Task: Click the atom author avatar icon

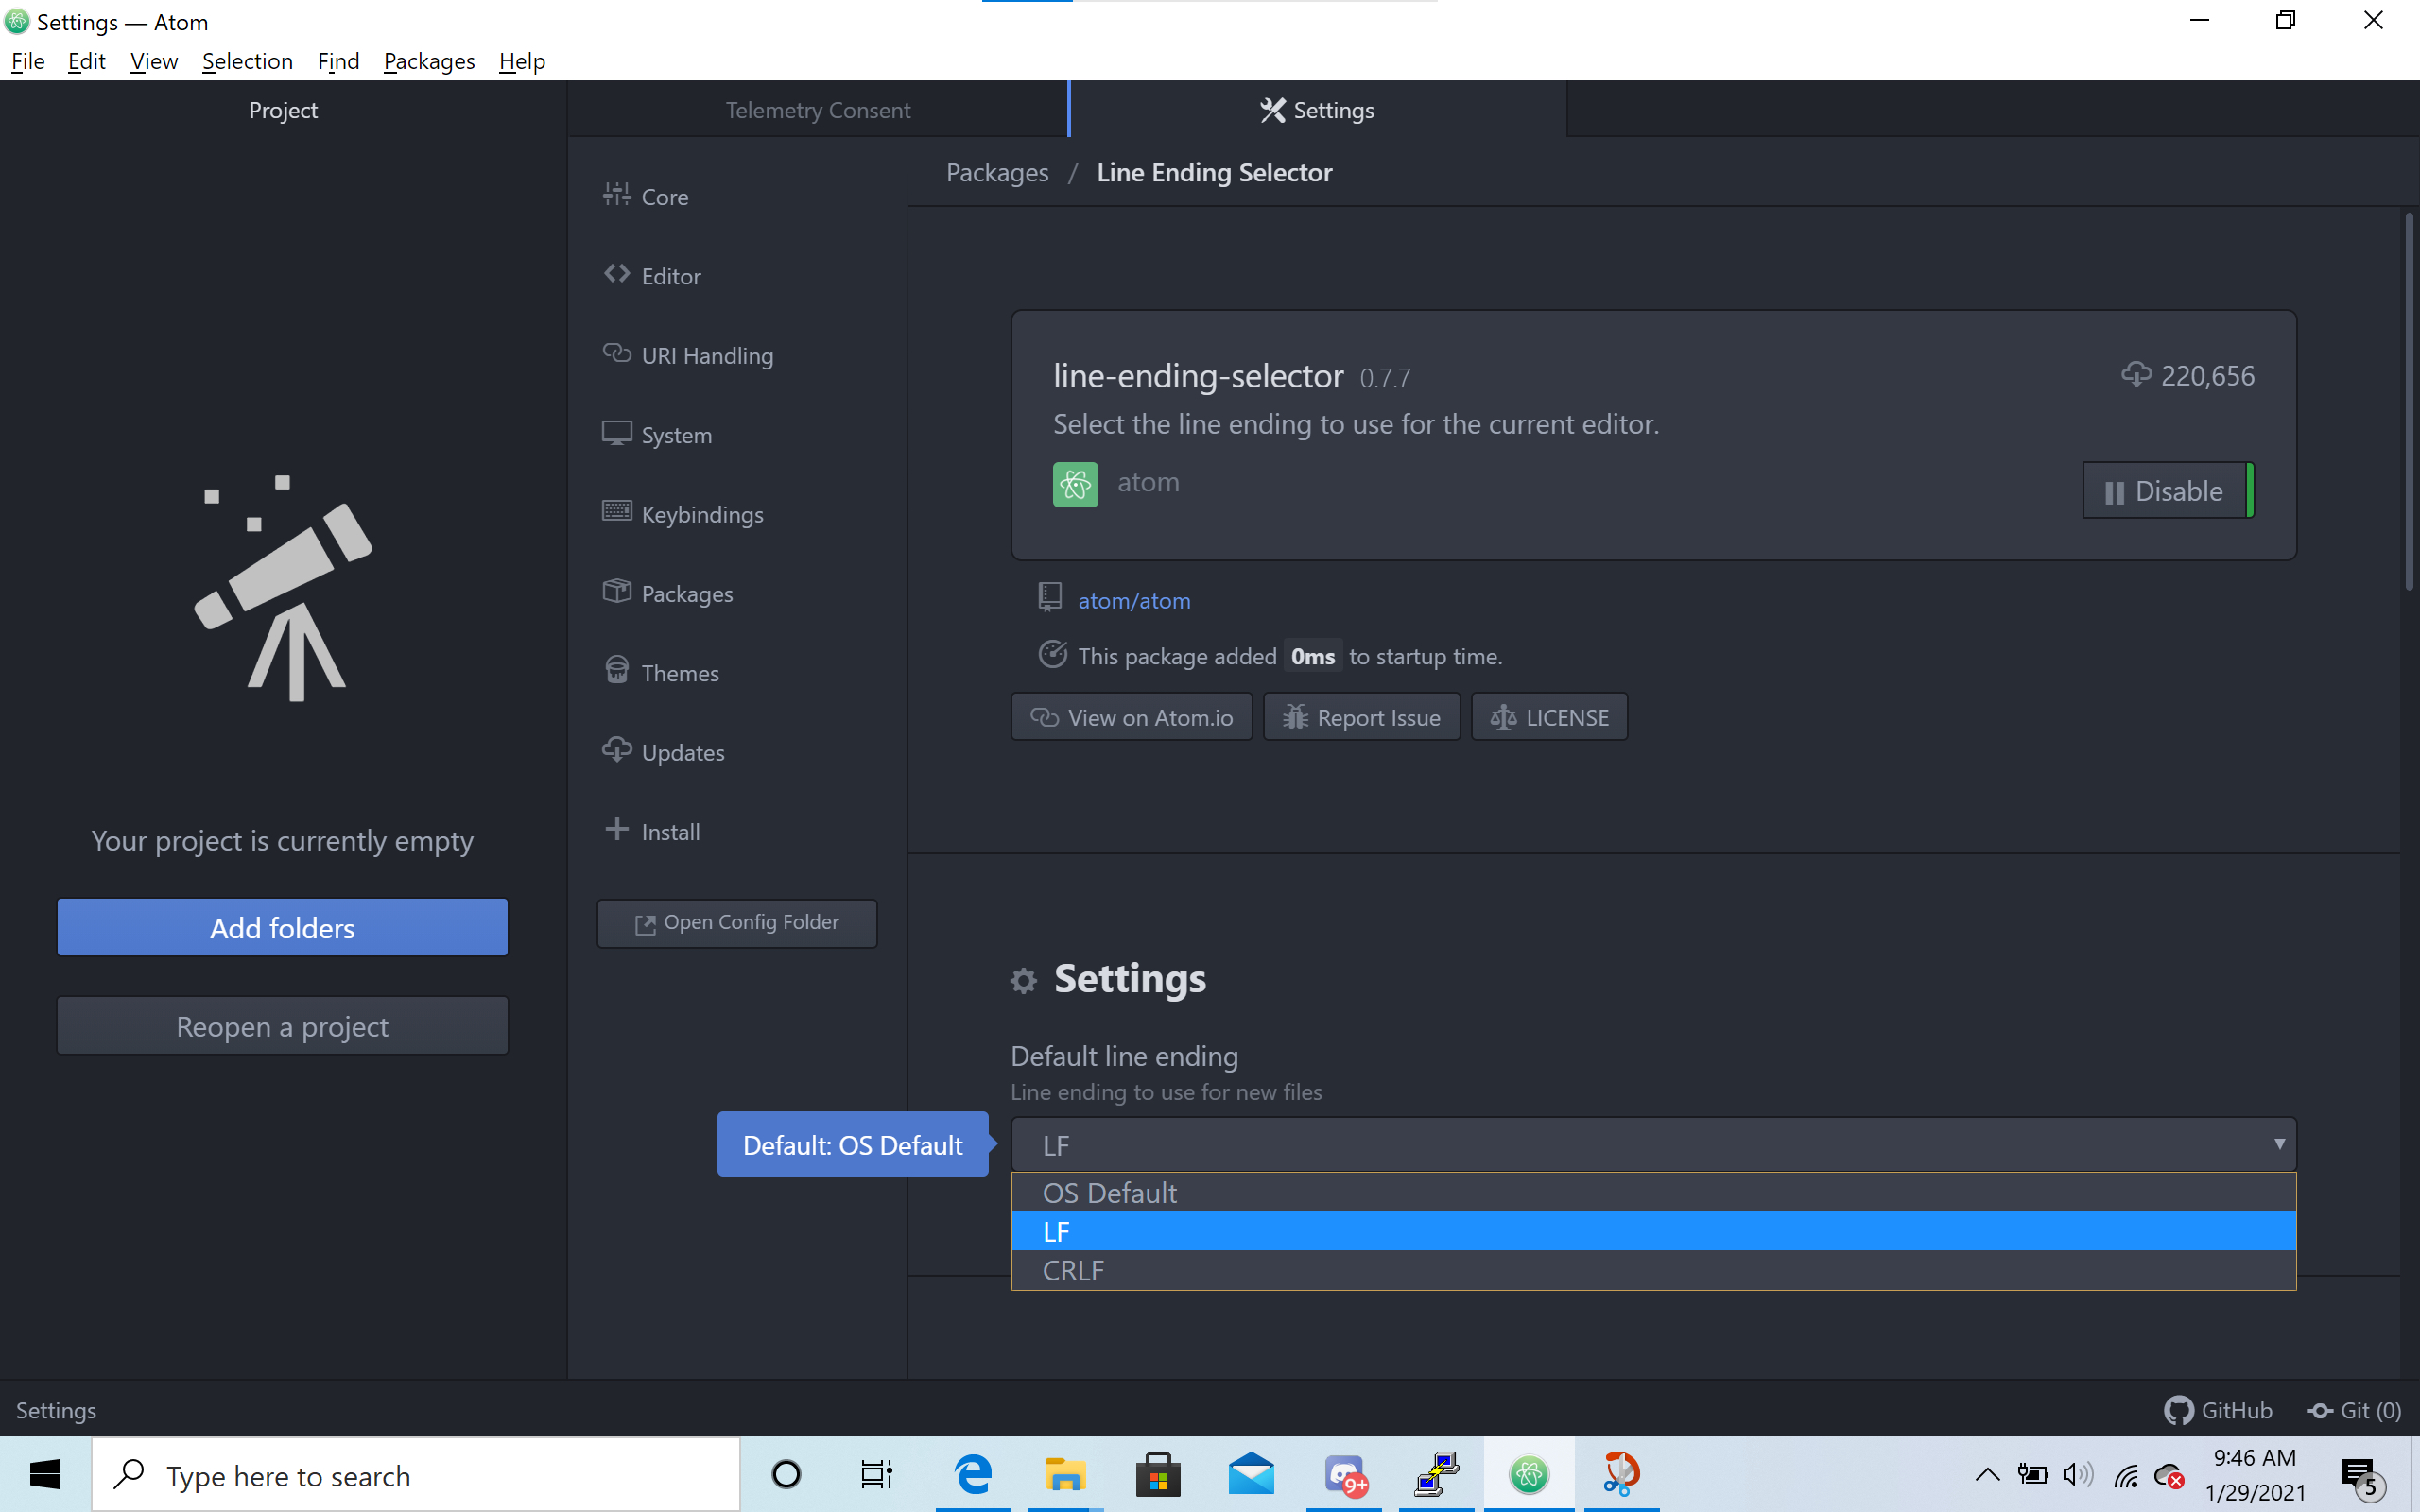Action: (x=1075, y=484)
